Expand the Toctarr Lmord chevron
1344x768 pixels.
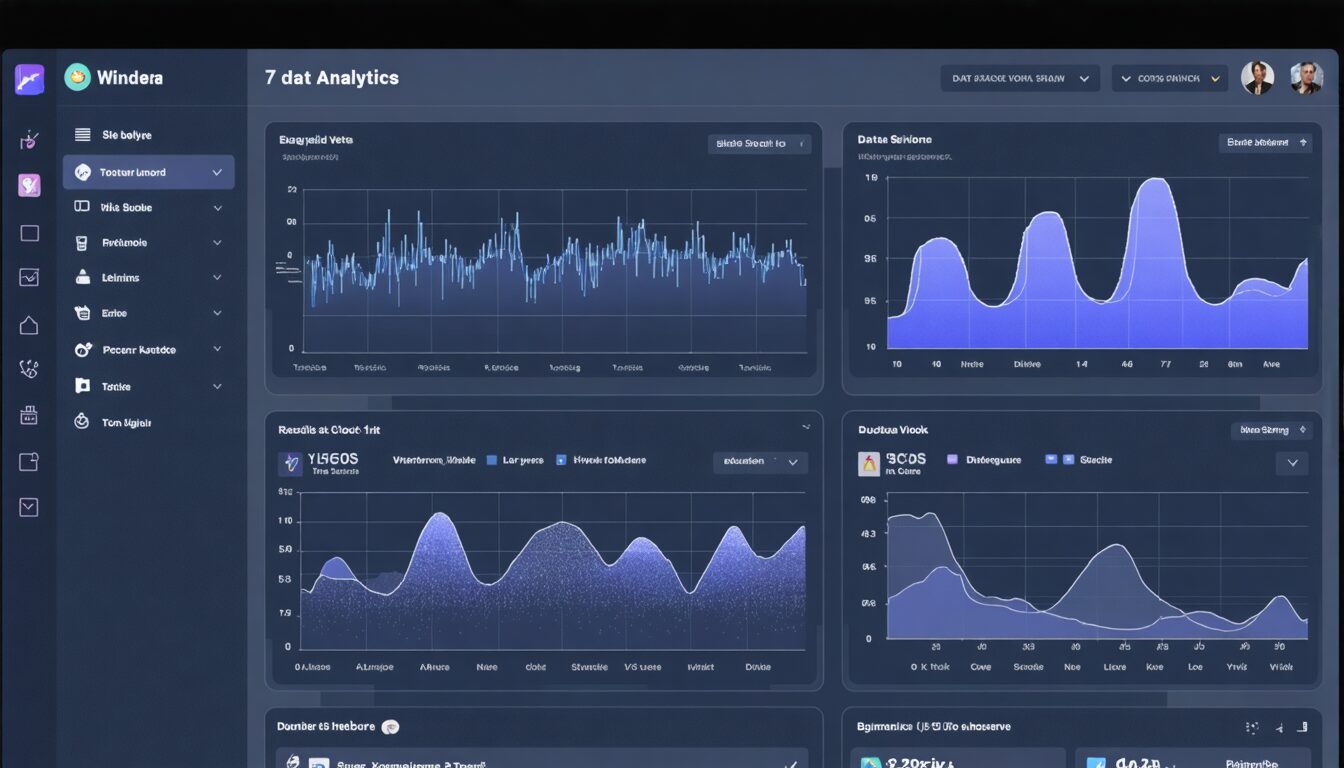tap(217, 172)
